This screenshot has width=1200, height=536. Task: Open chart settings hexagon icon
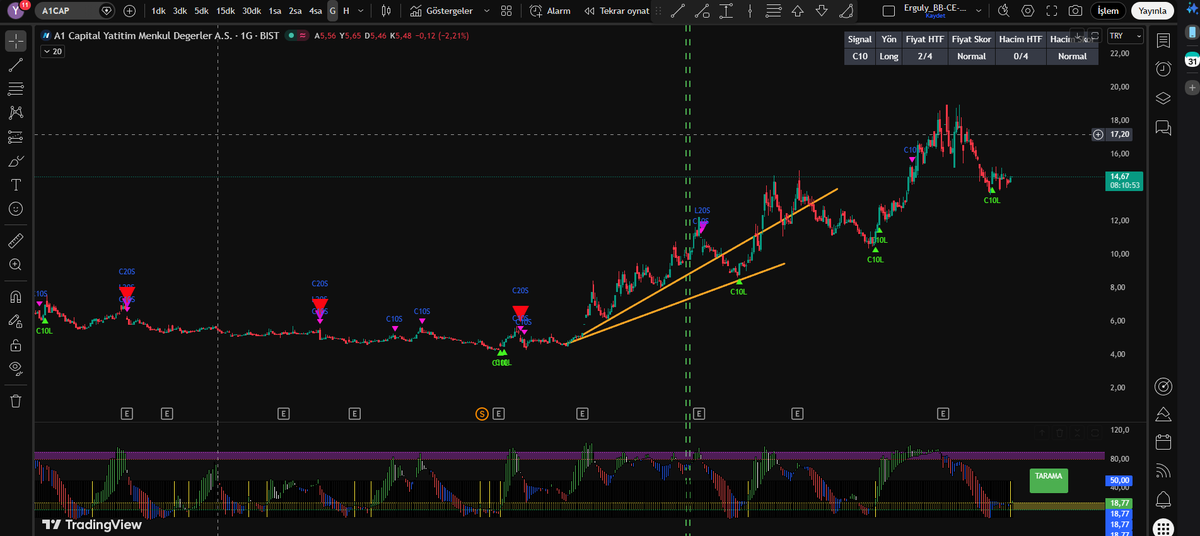click(1028, 11)
